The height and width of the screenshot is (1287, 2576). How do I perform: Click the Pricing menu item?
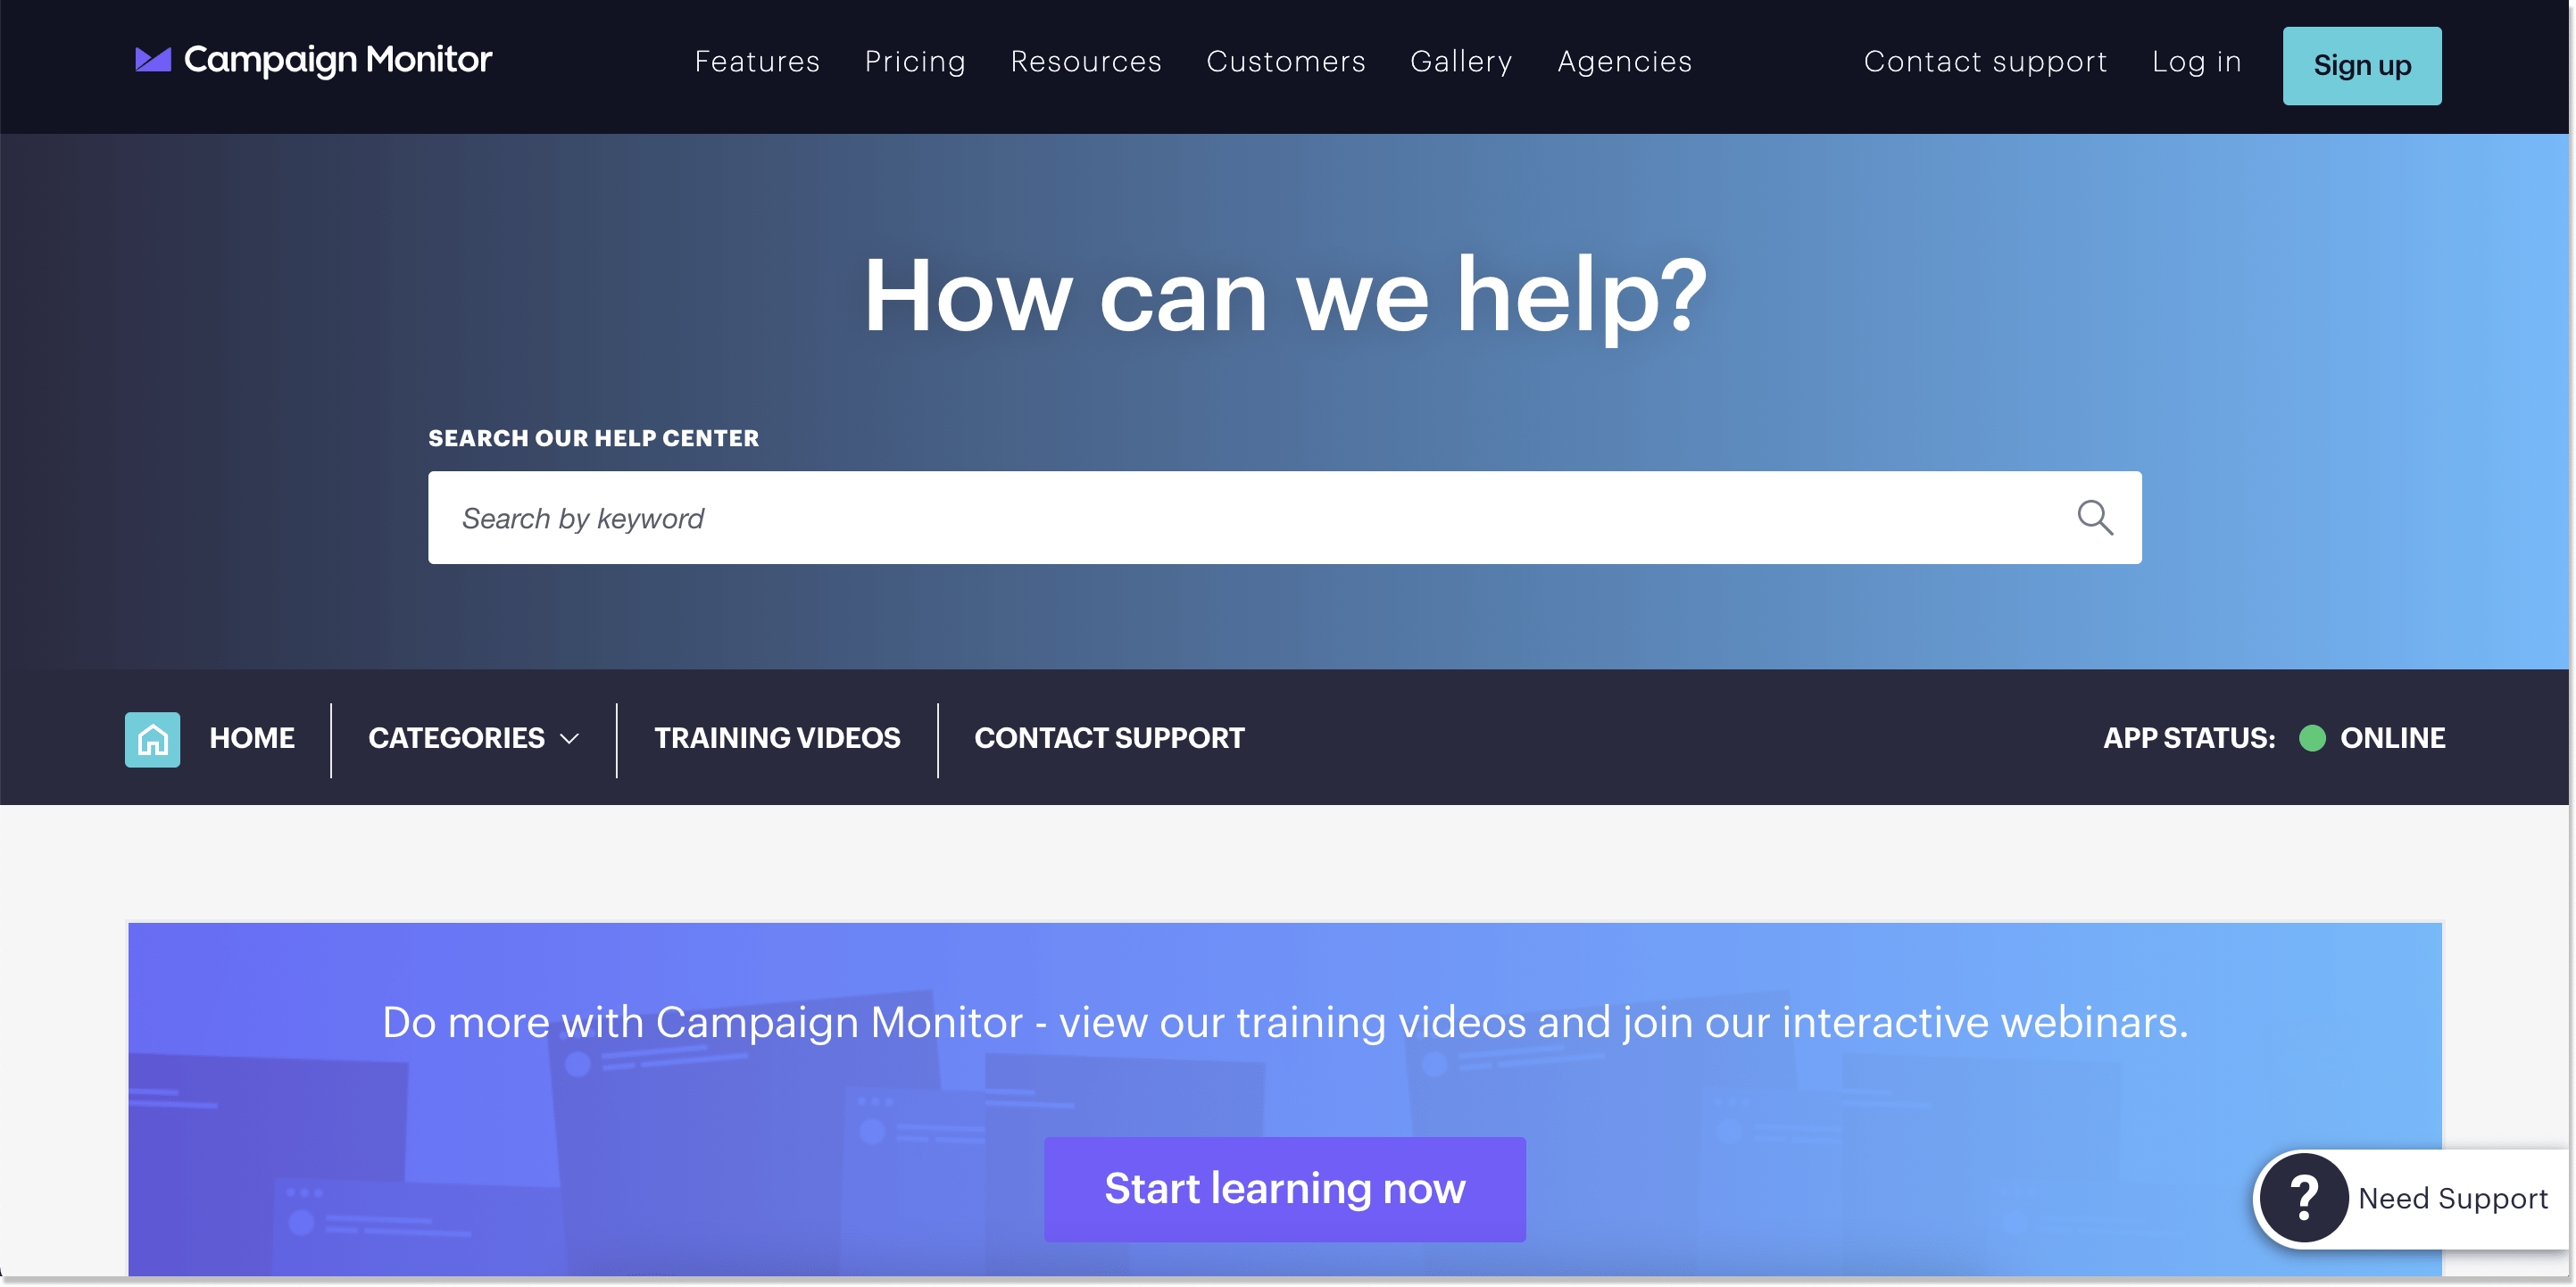pos(915,61)
